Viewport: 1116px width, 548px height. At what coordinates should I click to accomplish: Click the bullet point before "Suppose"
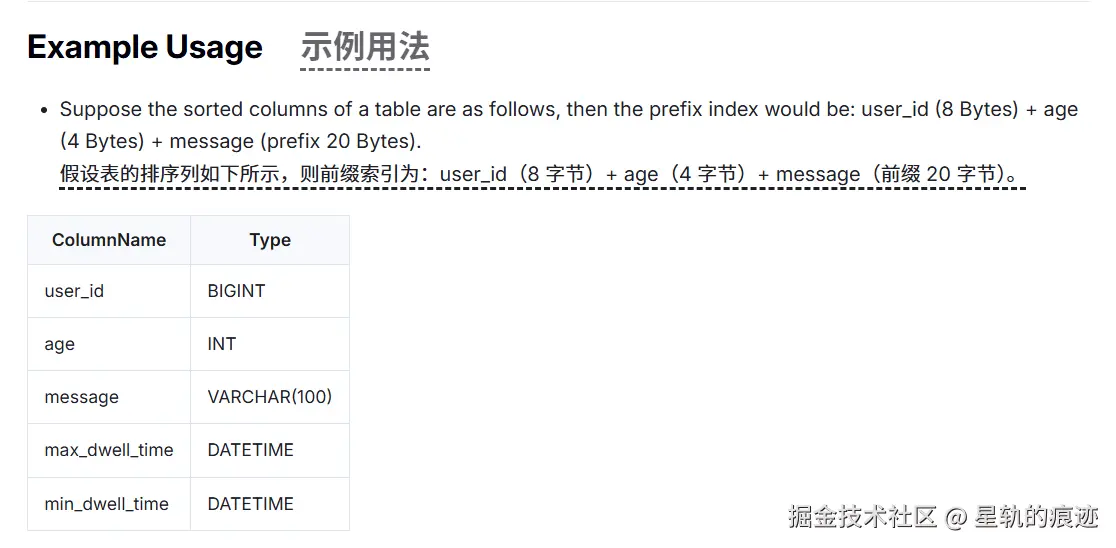coord(44,110)
